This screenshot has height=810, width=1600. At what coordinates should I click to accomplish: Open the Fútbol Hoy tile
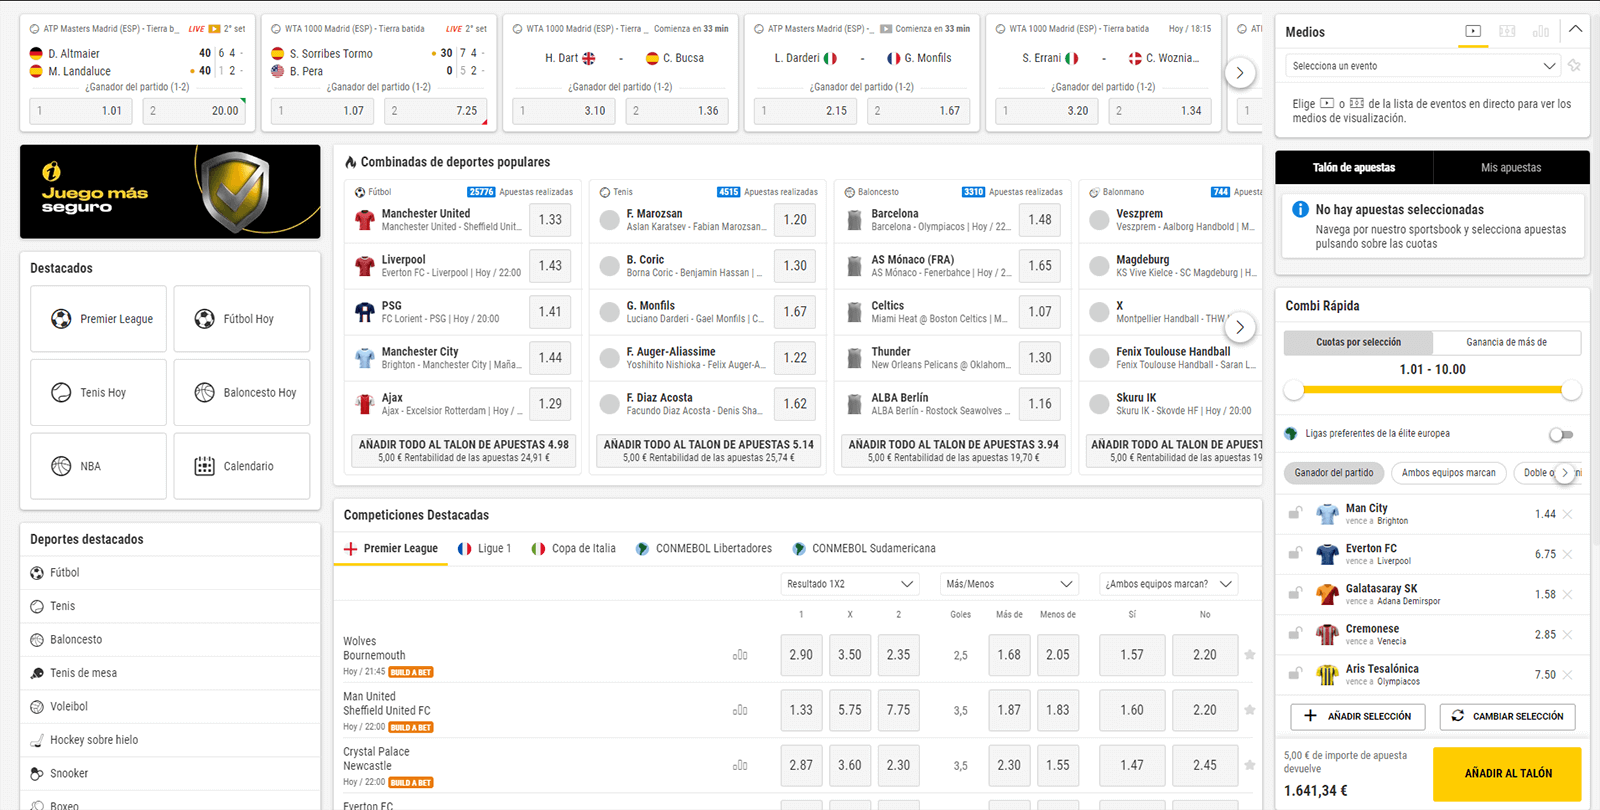241,319
